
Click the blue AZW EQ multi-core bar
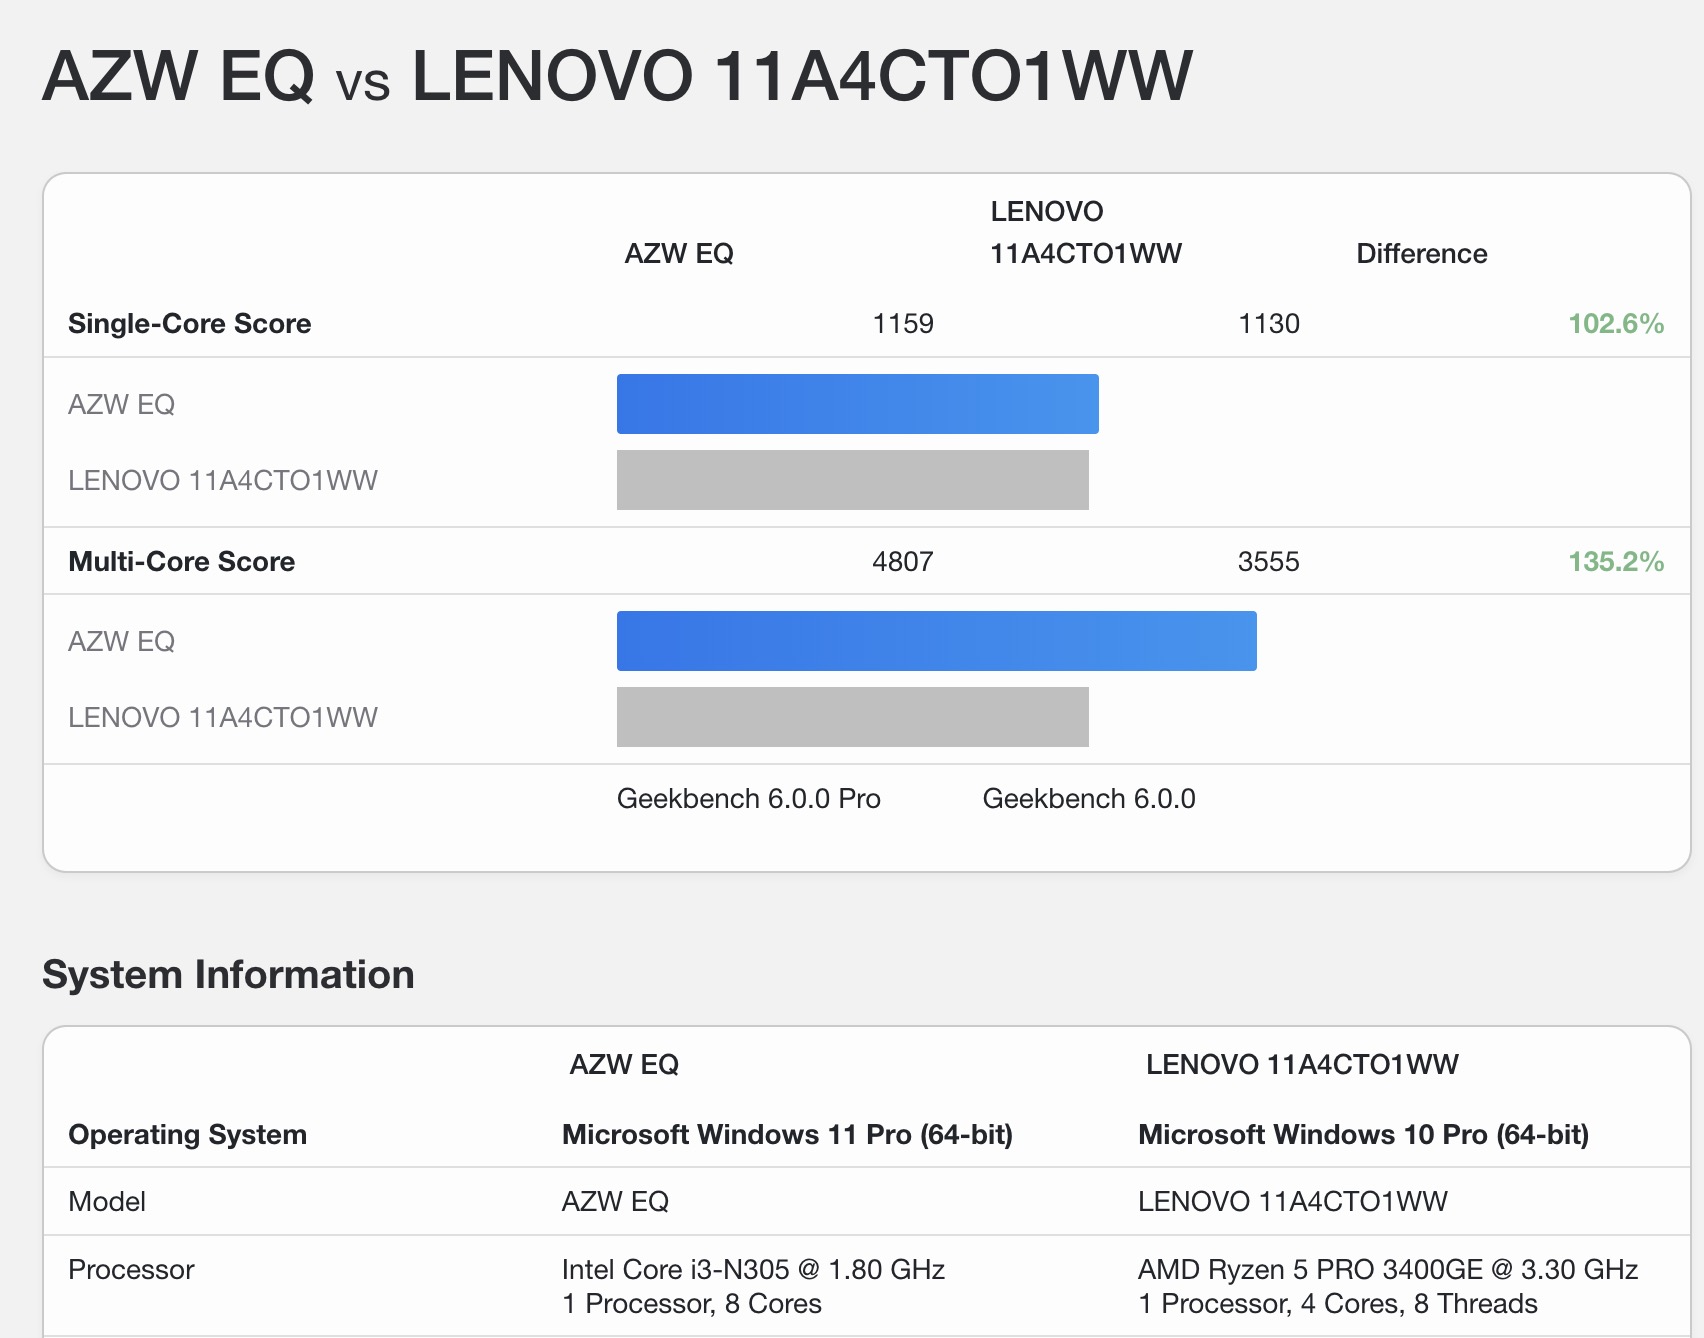(936, 641)
